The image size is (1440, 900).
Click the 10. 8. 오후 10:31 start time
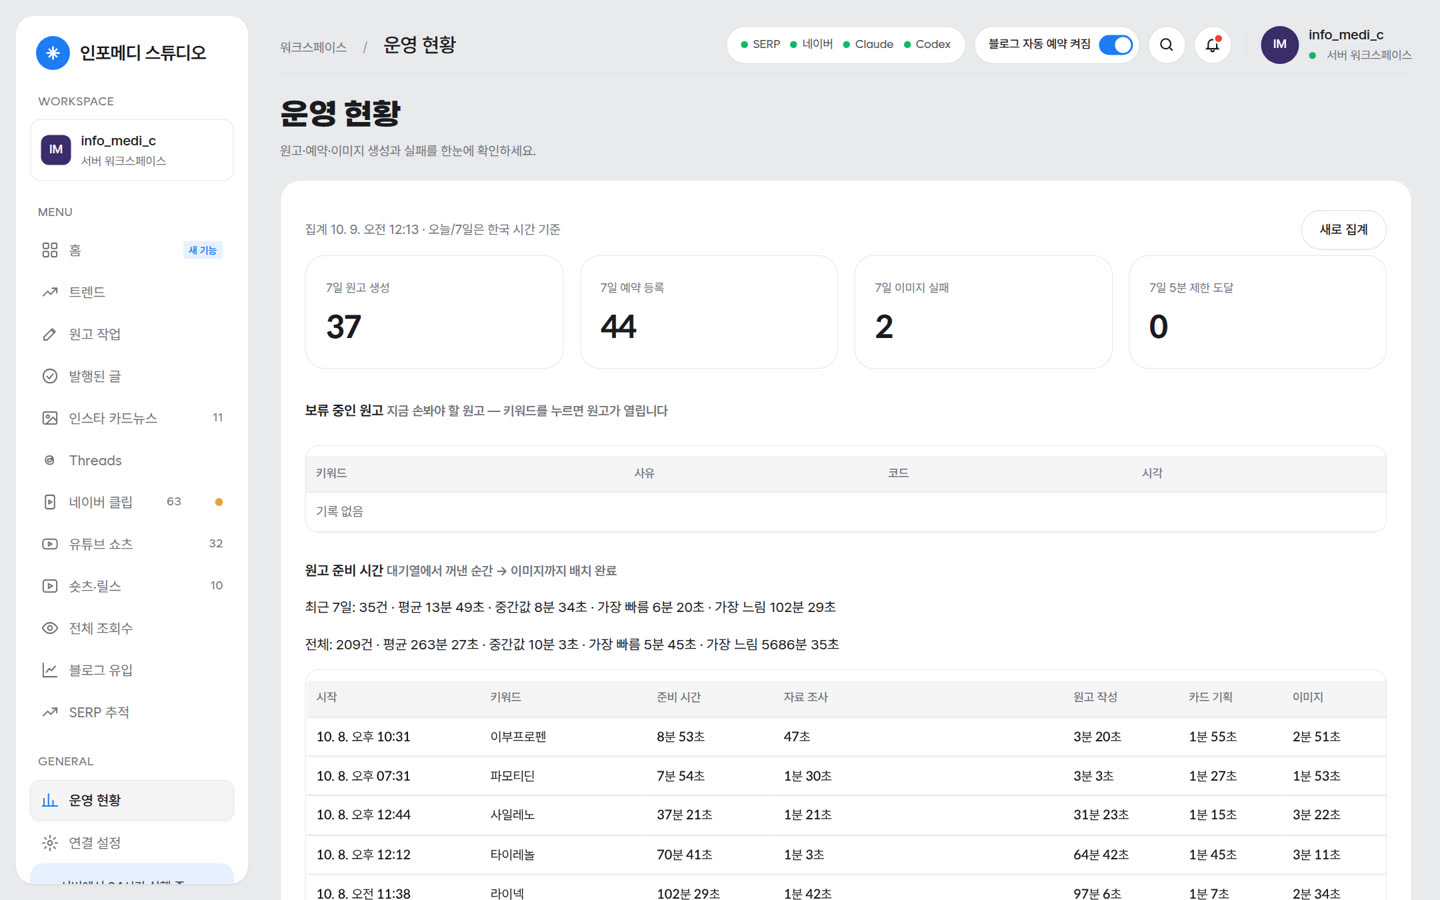click(363, 737)
